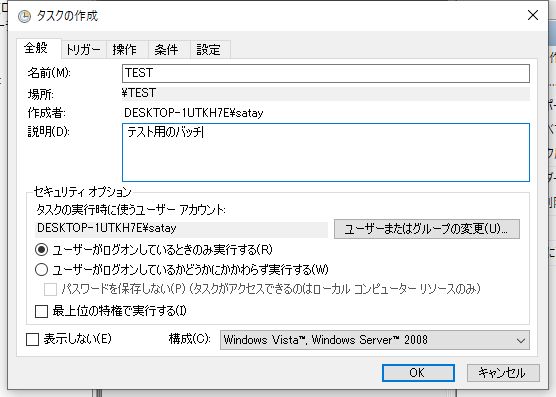Toggle the 表示しない checkbox
556x397 pixels.
point(33,340)
